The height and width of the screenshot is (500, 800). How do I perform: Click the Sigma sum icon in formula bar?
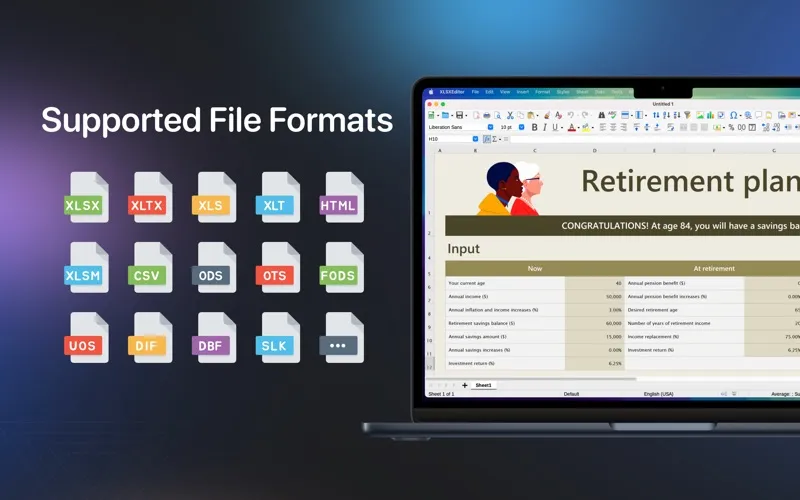[x=494, y=139]
